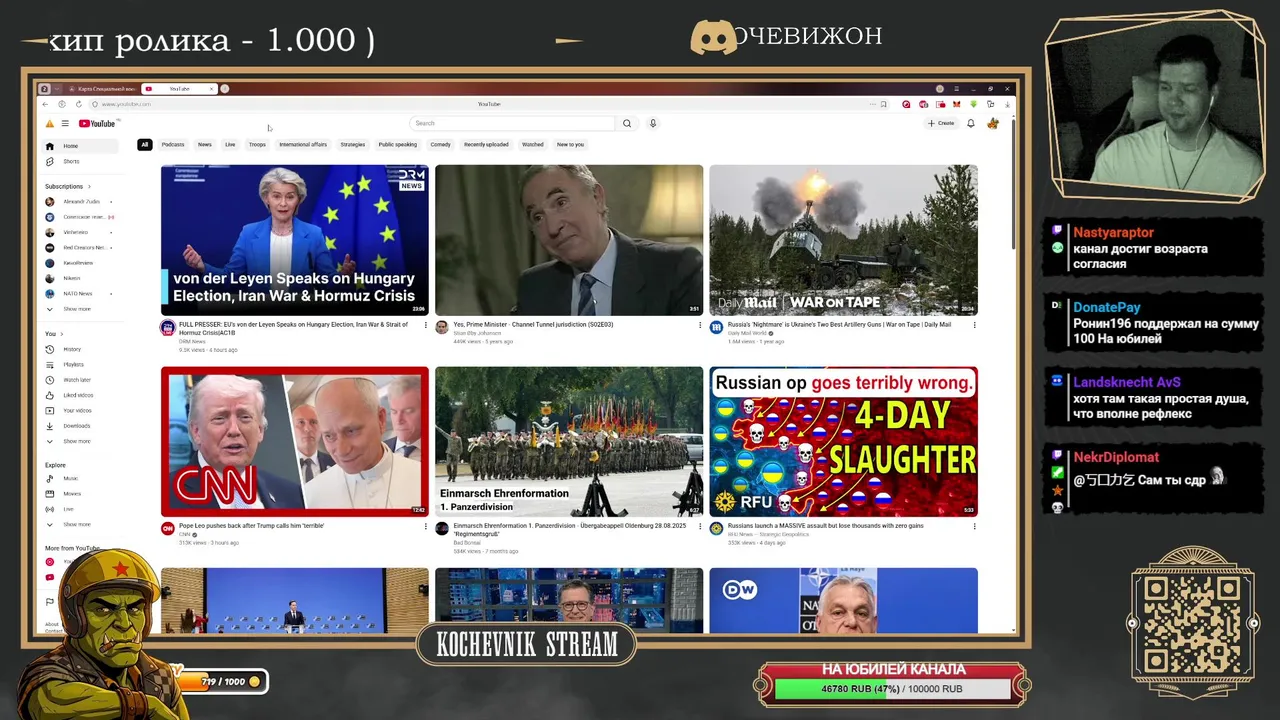Screen dimensions: 1280x720
Task: Expand Show more under You section
Action: (x=80, y=441)
